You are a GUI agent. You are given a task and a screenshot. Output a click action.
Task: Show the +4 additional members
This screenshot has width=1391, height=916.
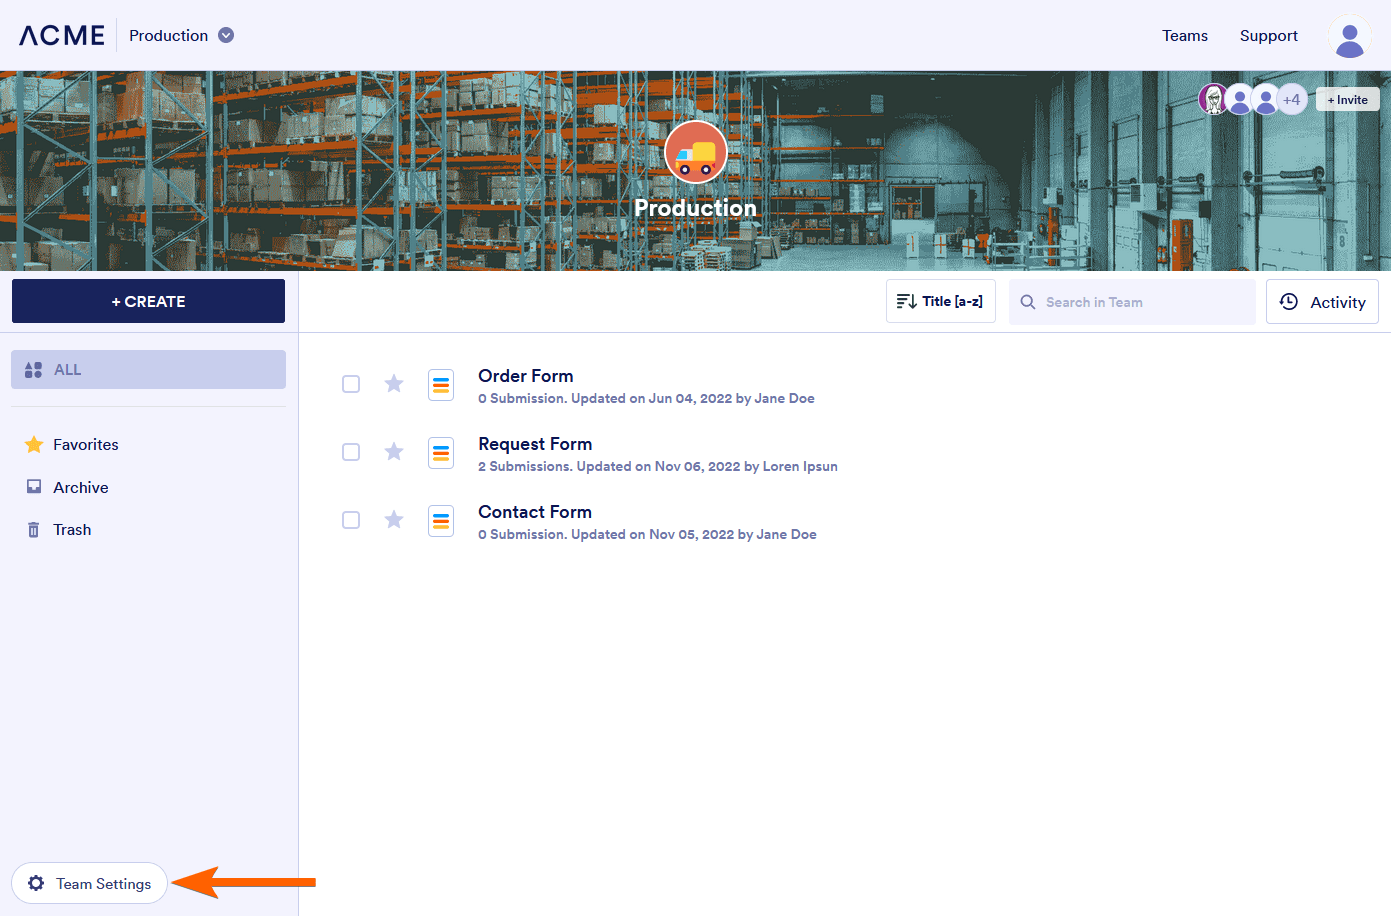(1292, 99)
